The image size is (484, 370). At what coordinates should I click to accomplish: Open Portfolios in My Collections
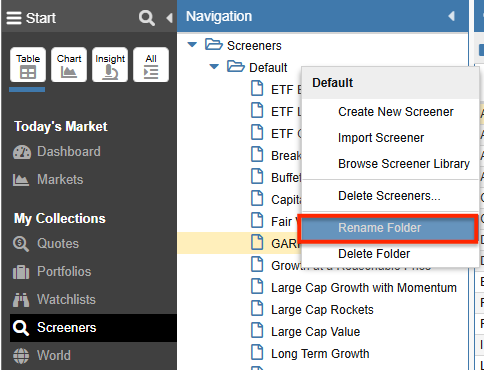(x=52, y=272)
